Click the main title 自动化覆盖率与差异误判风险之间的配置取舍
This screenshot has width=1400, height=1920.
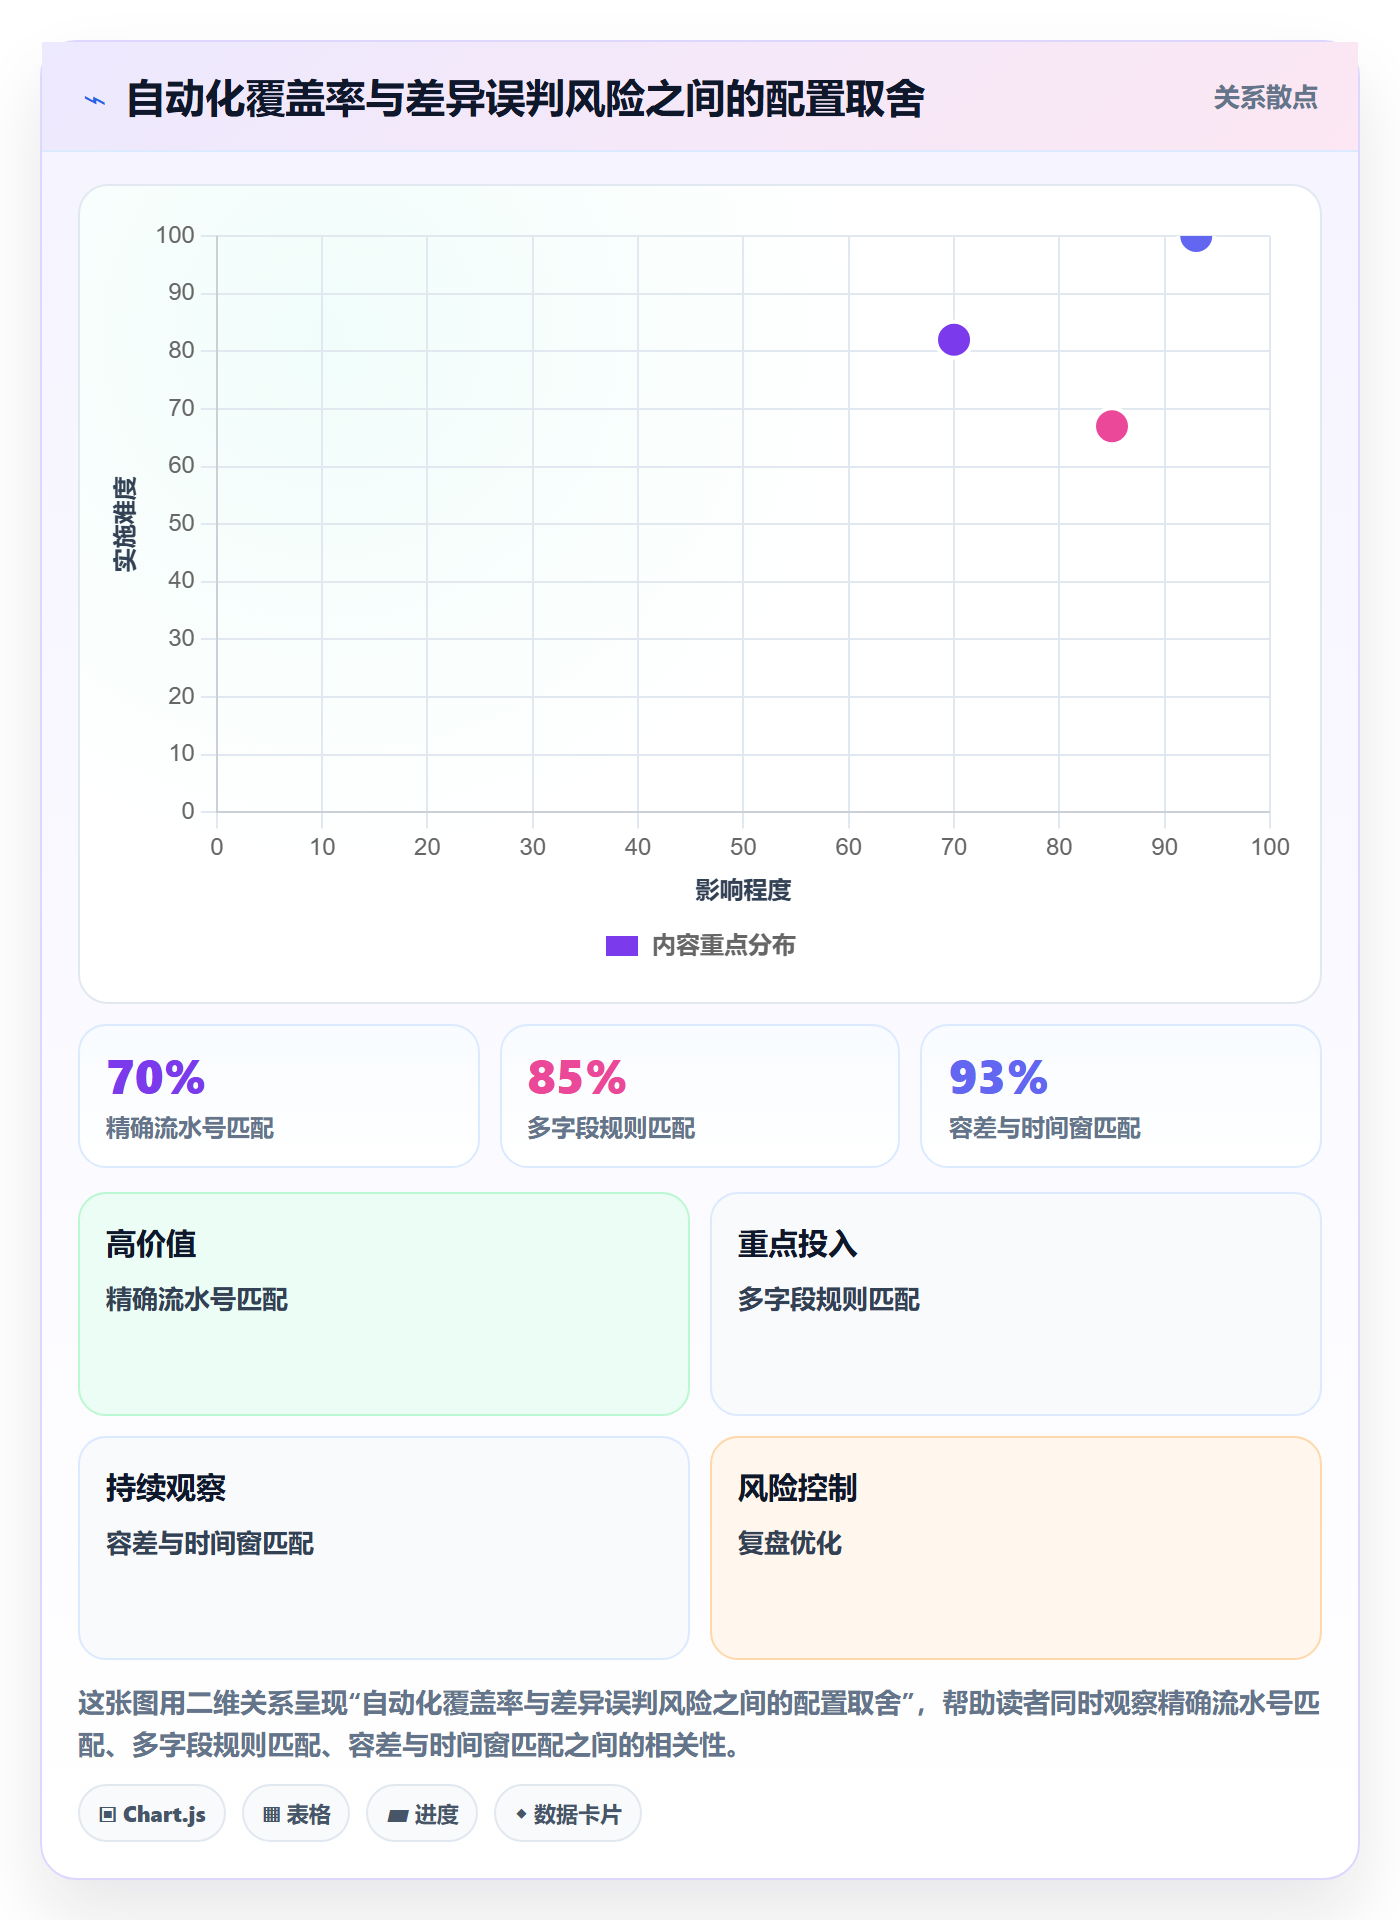[525, 99]
